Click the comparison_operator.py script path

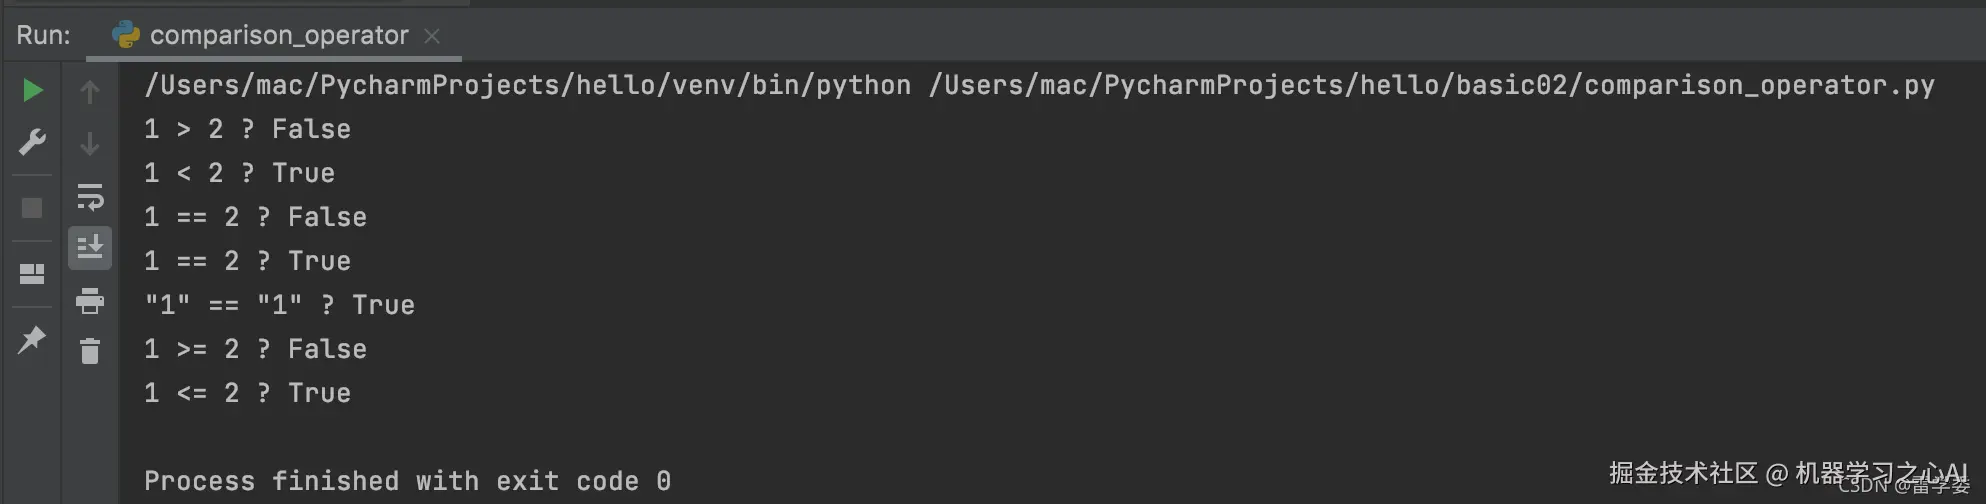click(1431, 85)
